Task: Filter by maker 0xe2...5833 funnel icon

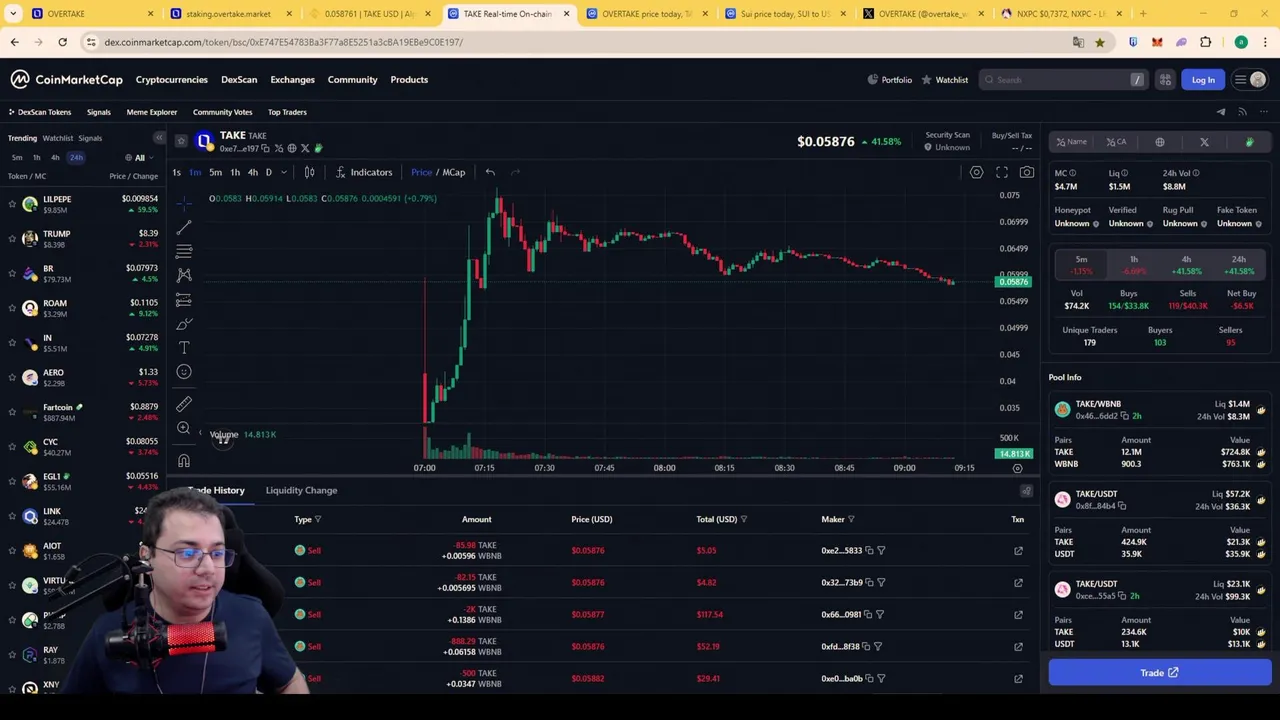Action: [x=881, y=551]
